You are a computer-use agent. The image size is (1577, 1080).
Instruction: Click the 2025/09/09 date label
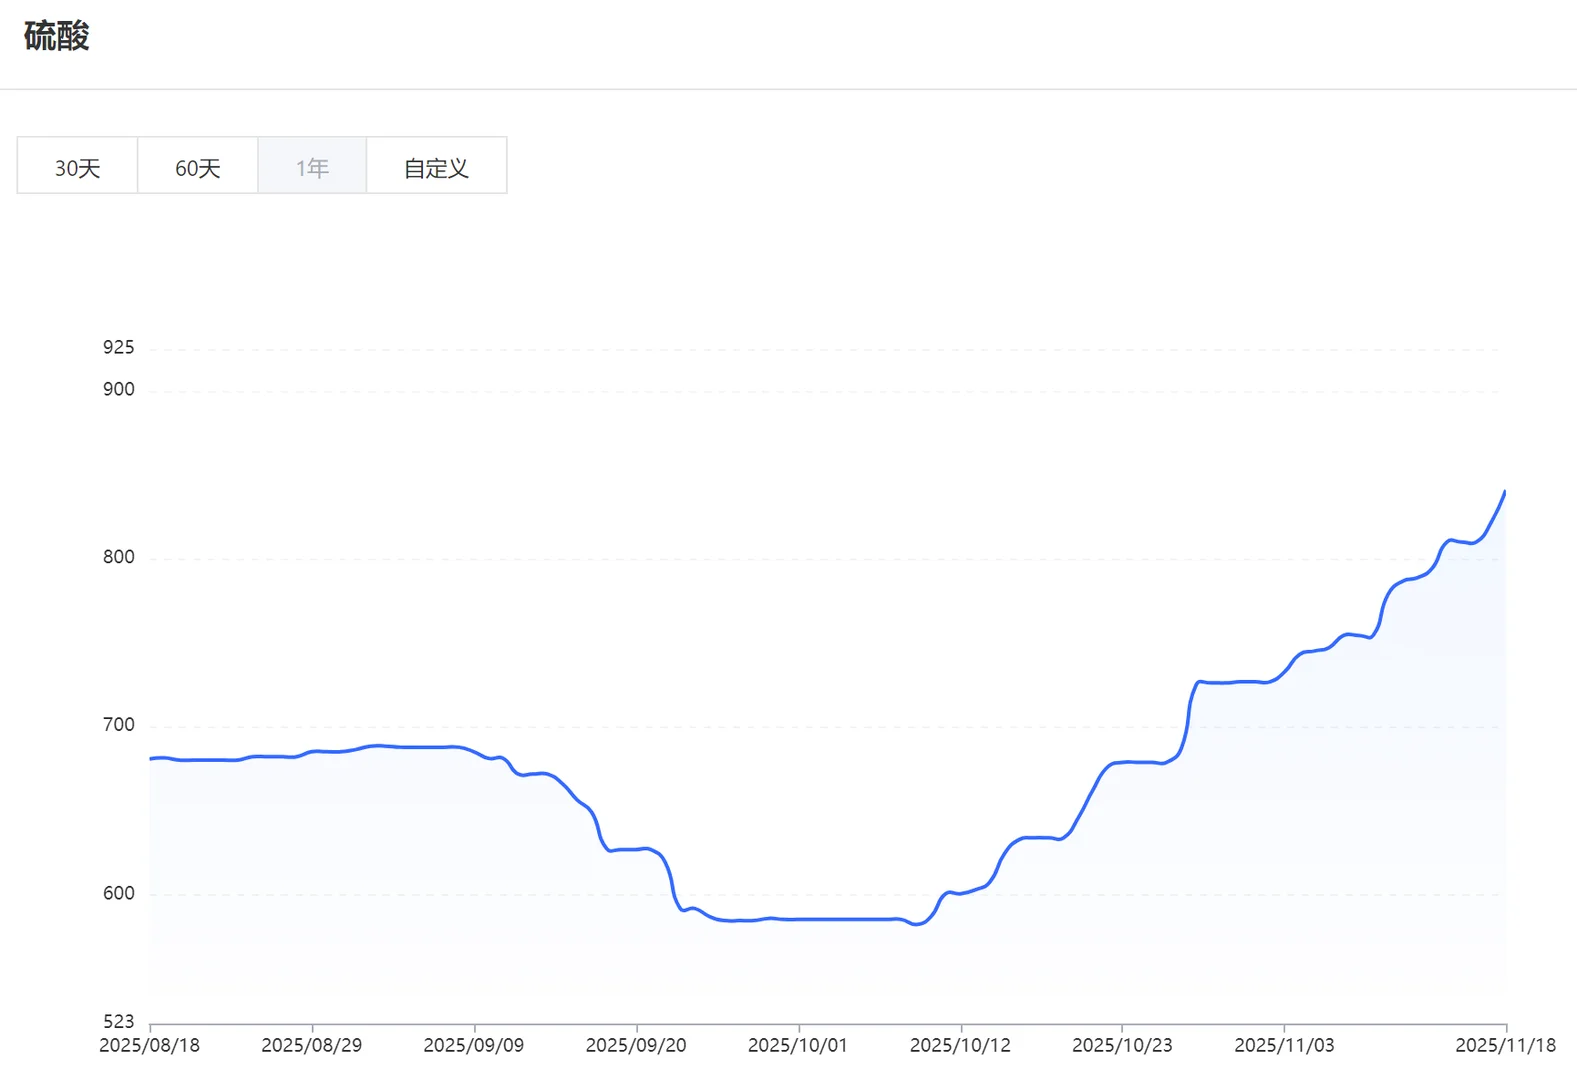473,1045
